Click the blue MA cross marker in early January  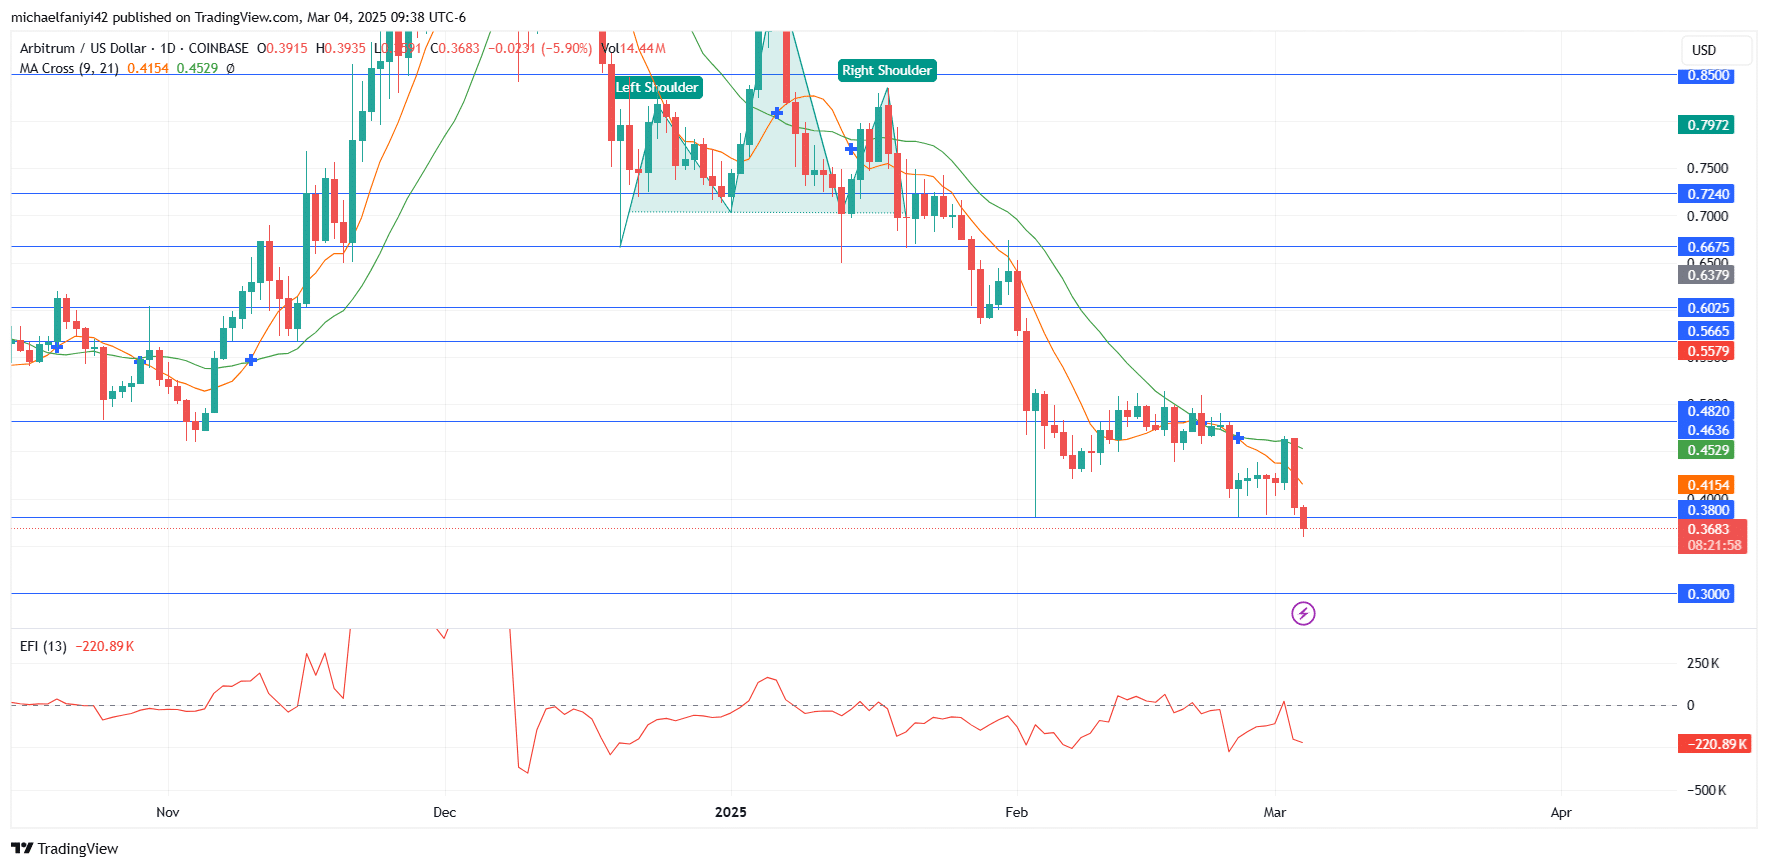777,113
